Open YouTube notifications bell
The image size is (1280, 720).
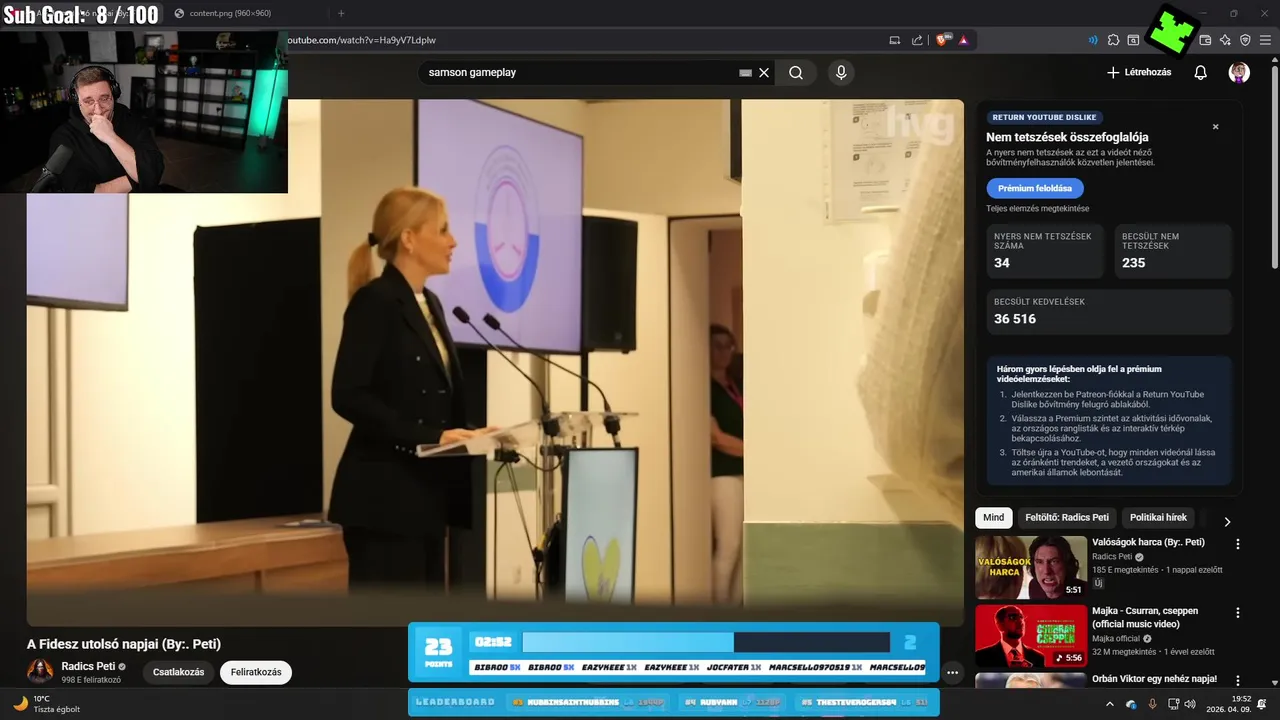(1201, 72)
